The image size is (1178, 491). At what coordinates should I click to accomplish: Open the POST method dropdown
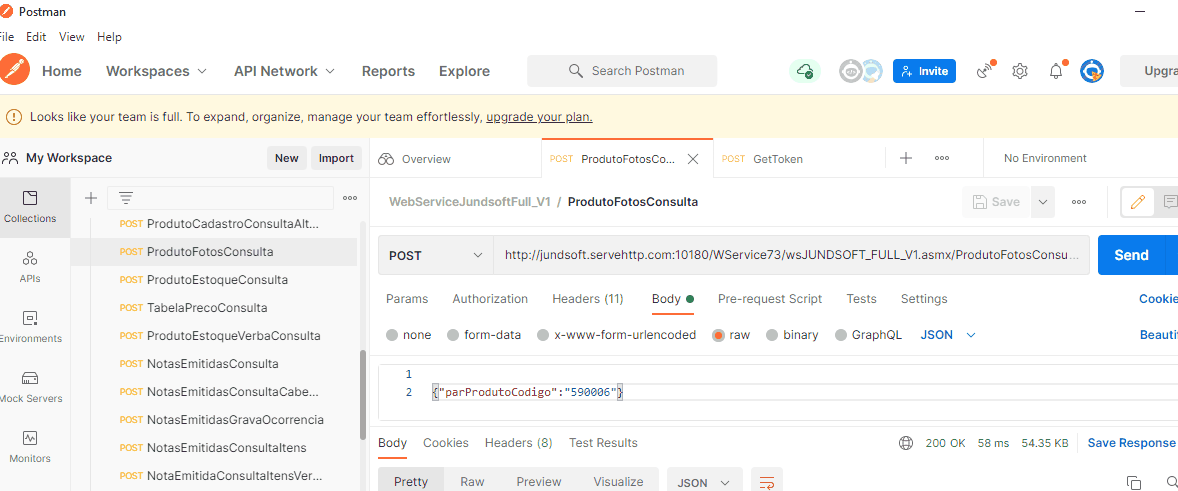pos(435,255)
